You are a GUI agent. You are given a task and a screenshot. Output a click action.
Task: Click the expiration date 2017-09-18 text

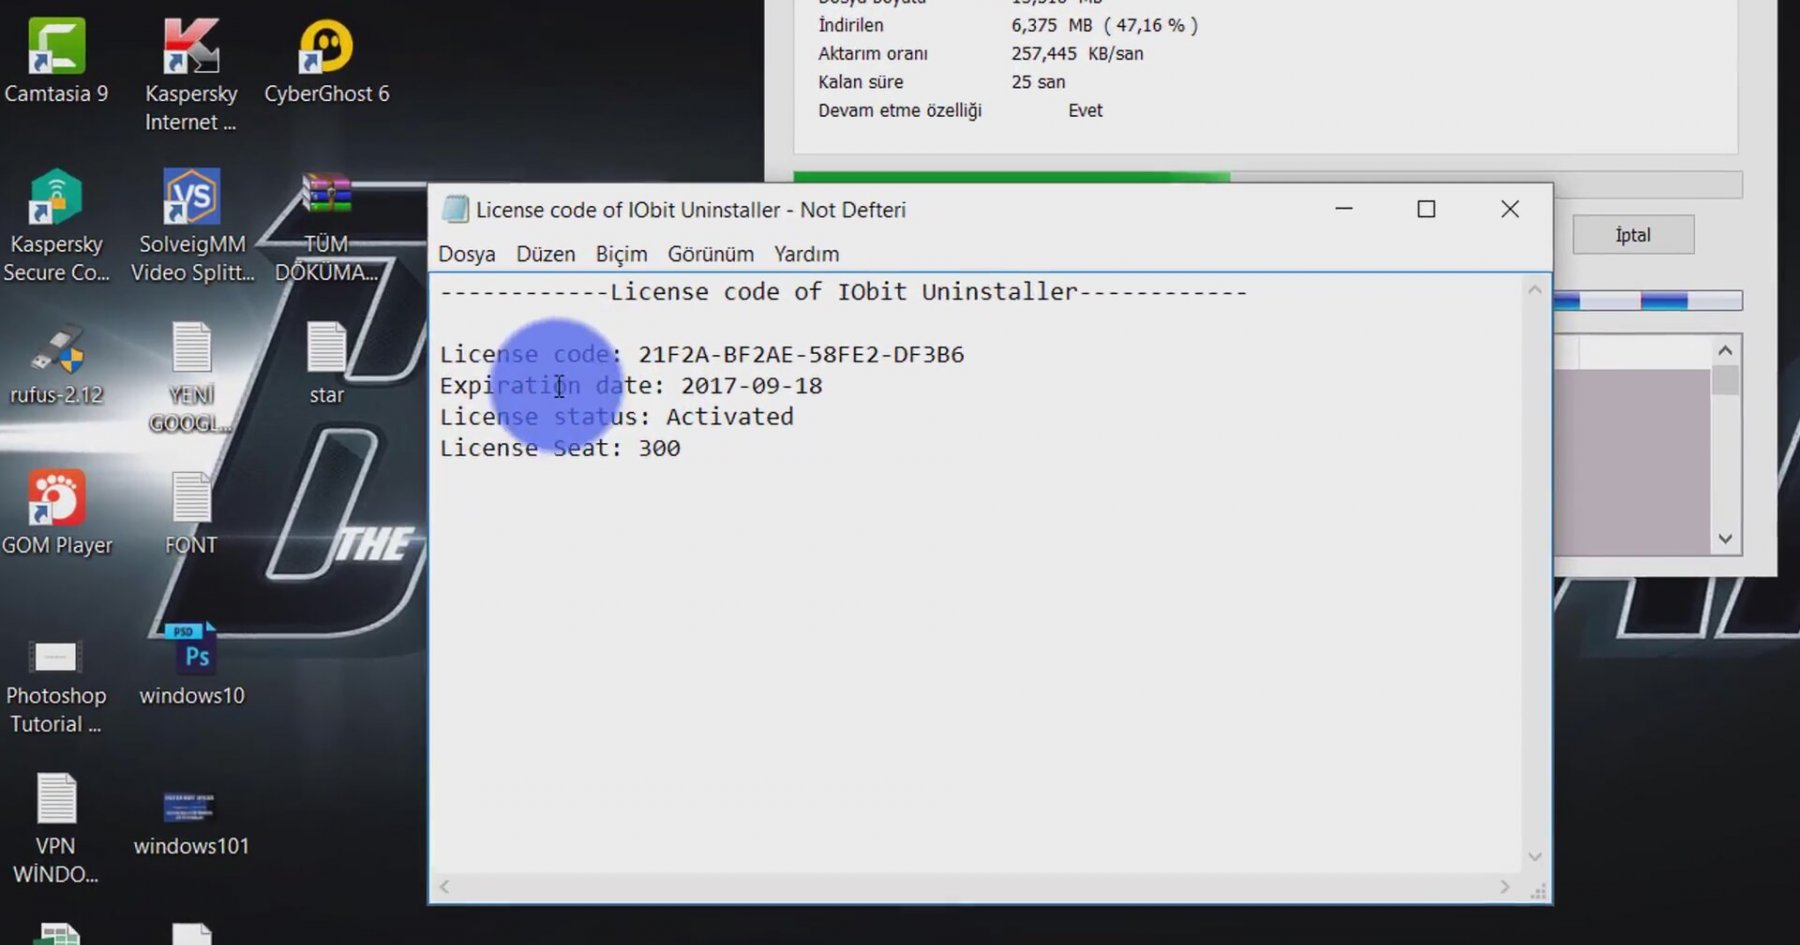(x=752, y=385)
